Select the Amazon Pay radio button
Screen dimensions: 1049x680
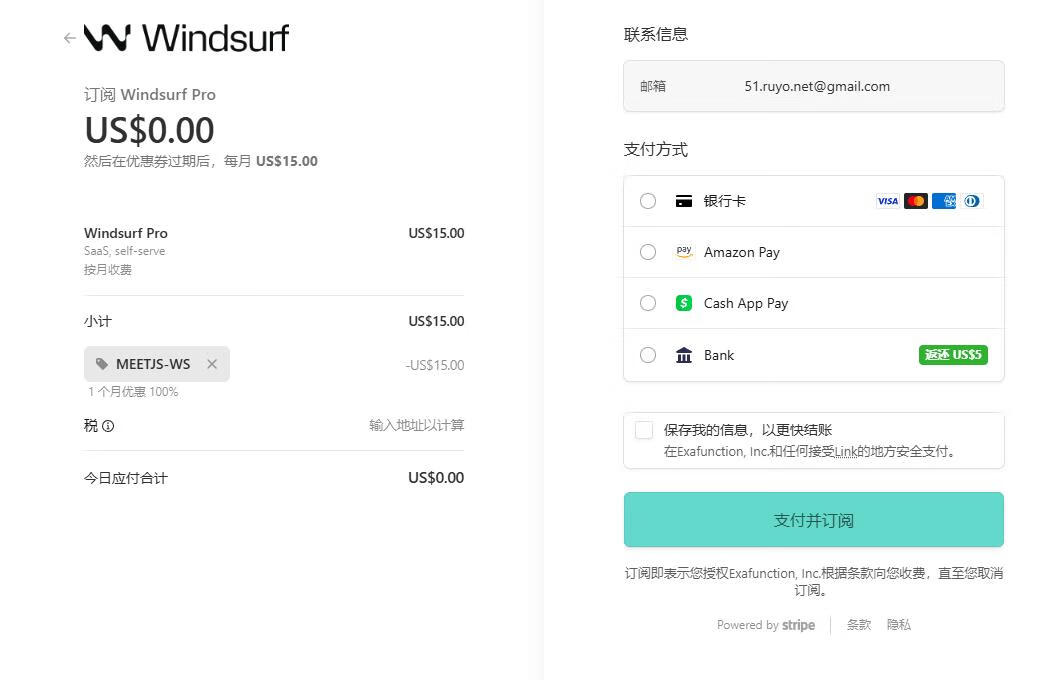(x=648, y=252)
